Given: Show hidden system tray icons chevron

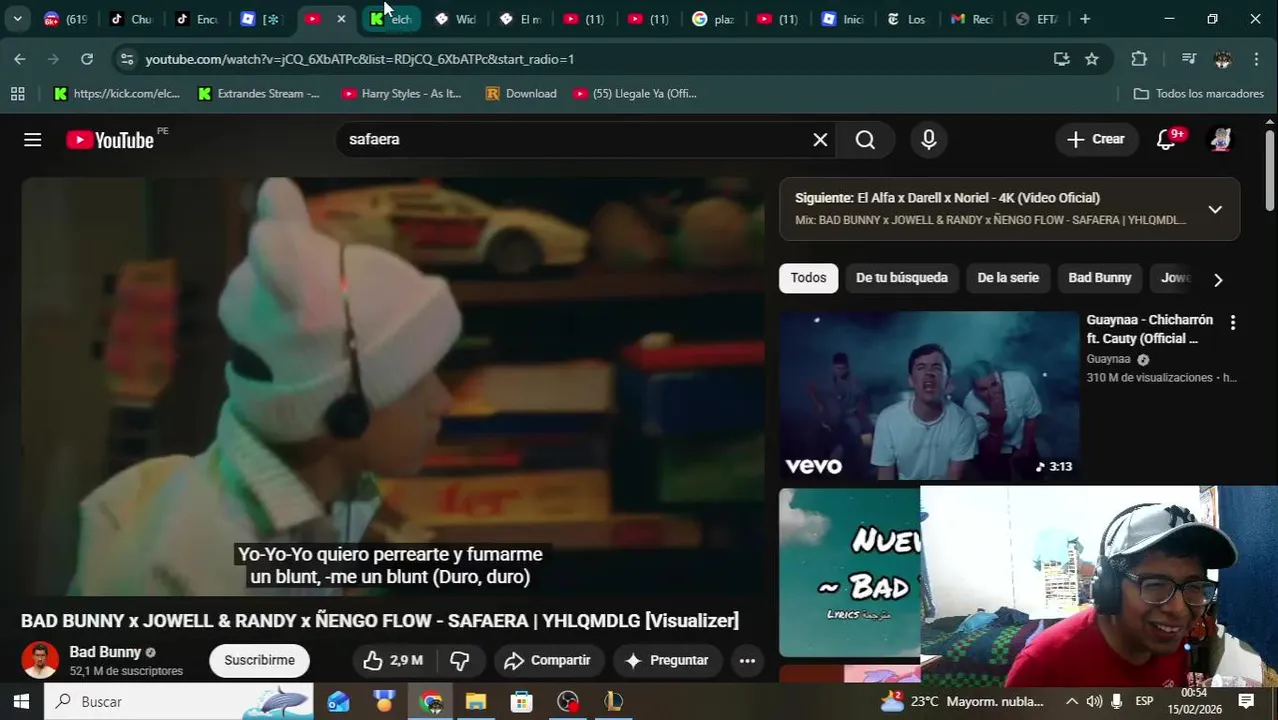Looking at the screenshot, I should pyautogui.click(x=1072, y=701).
